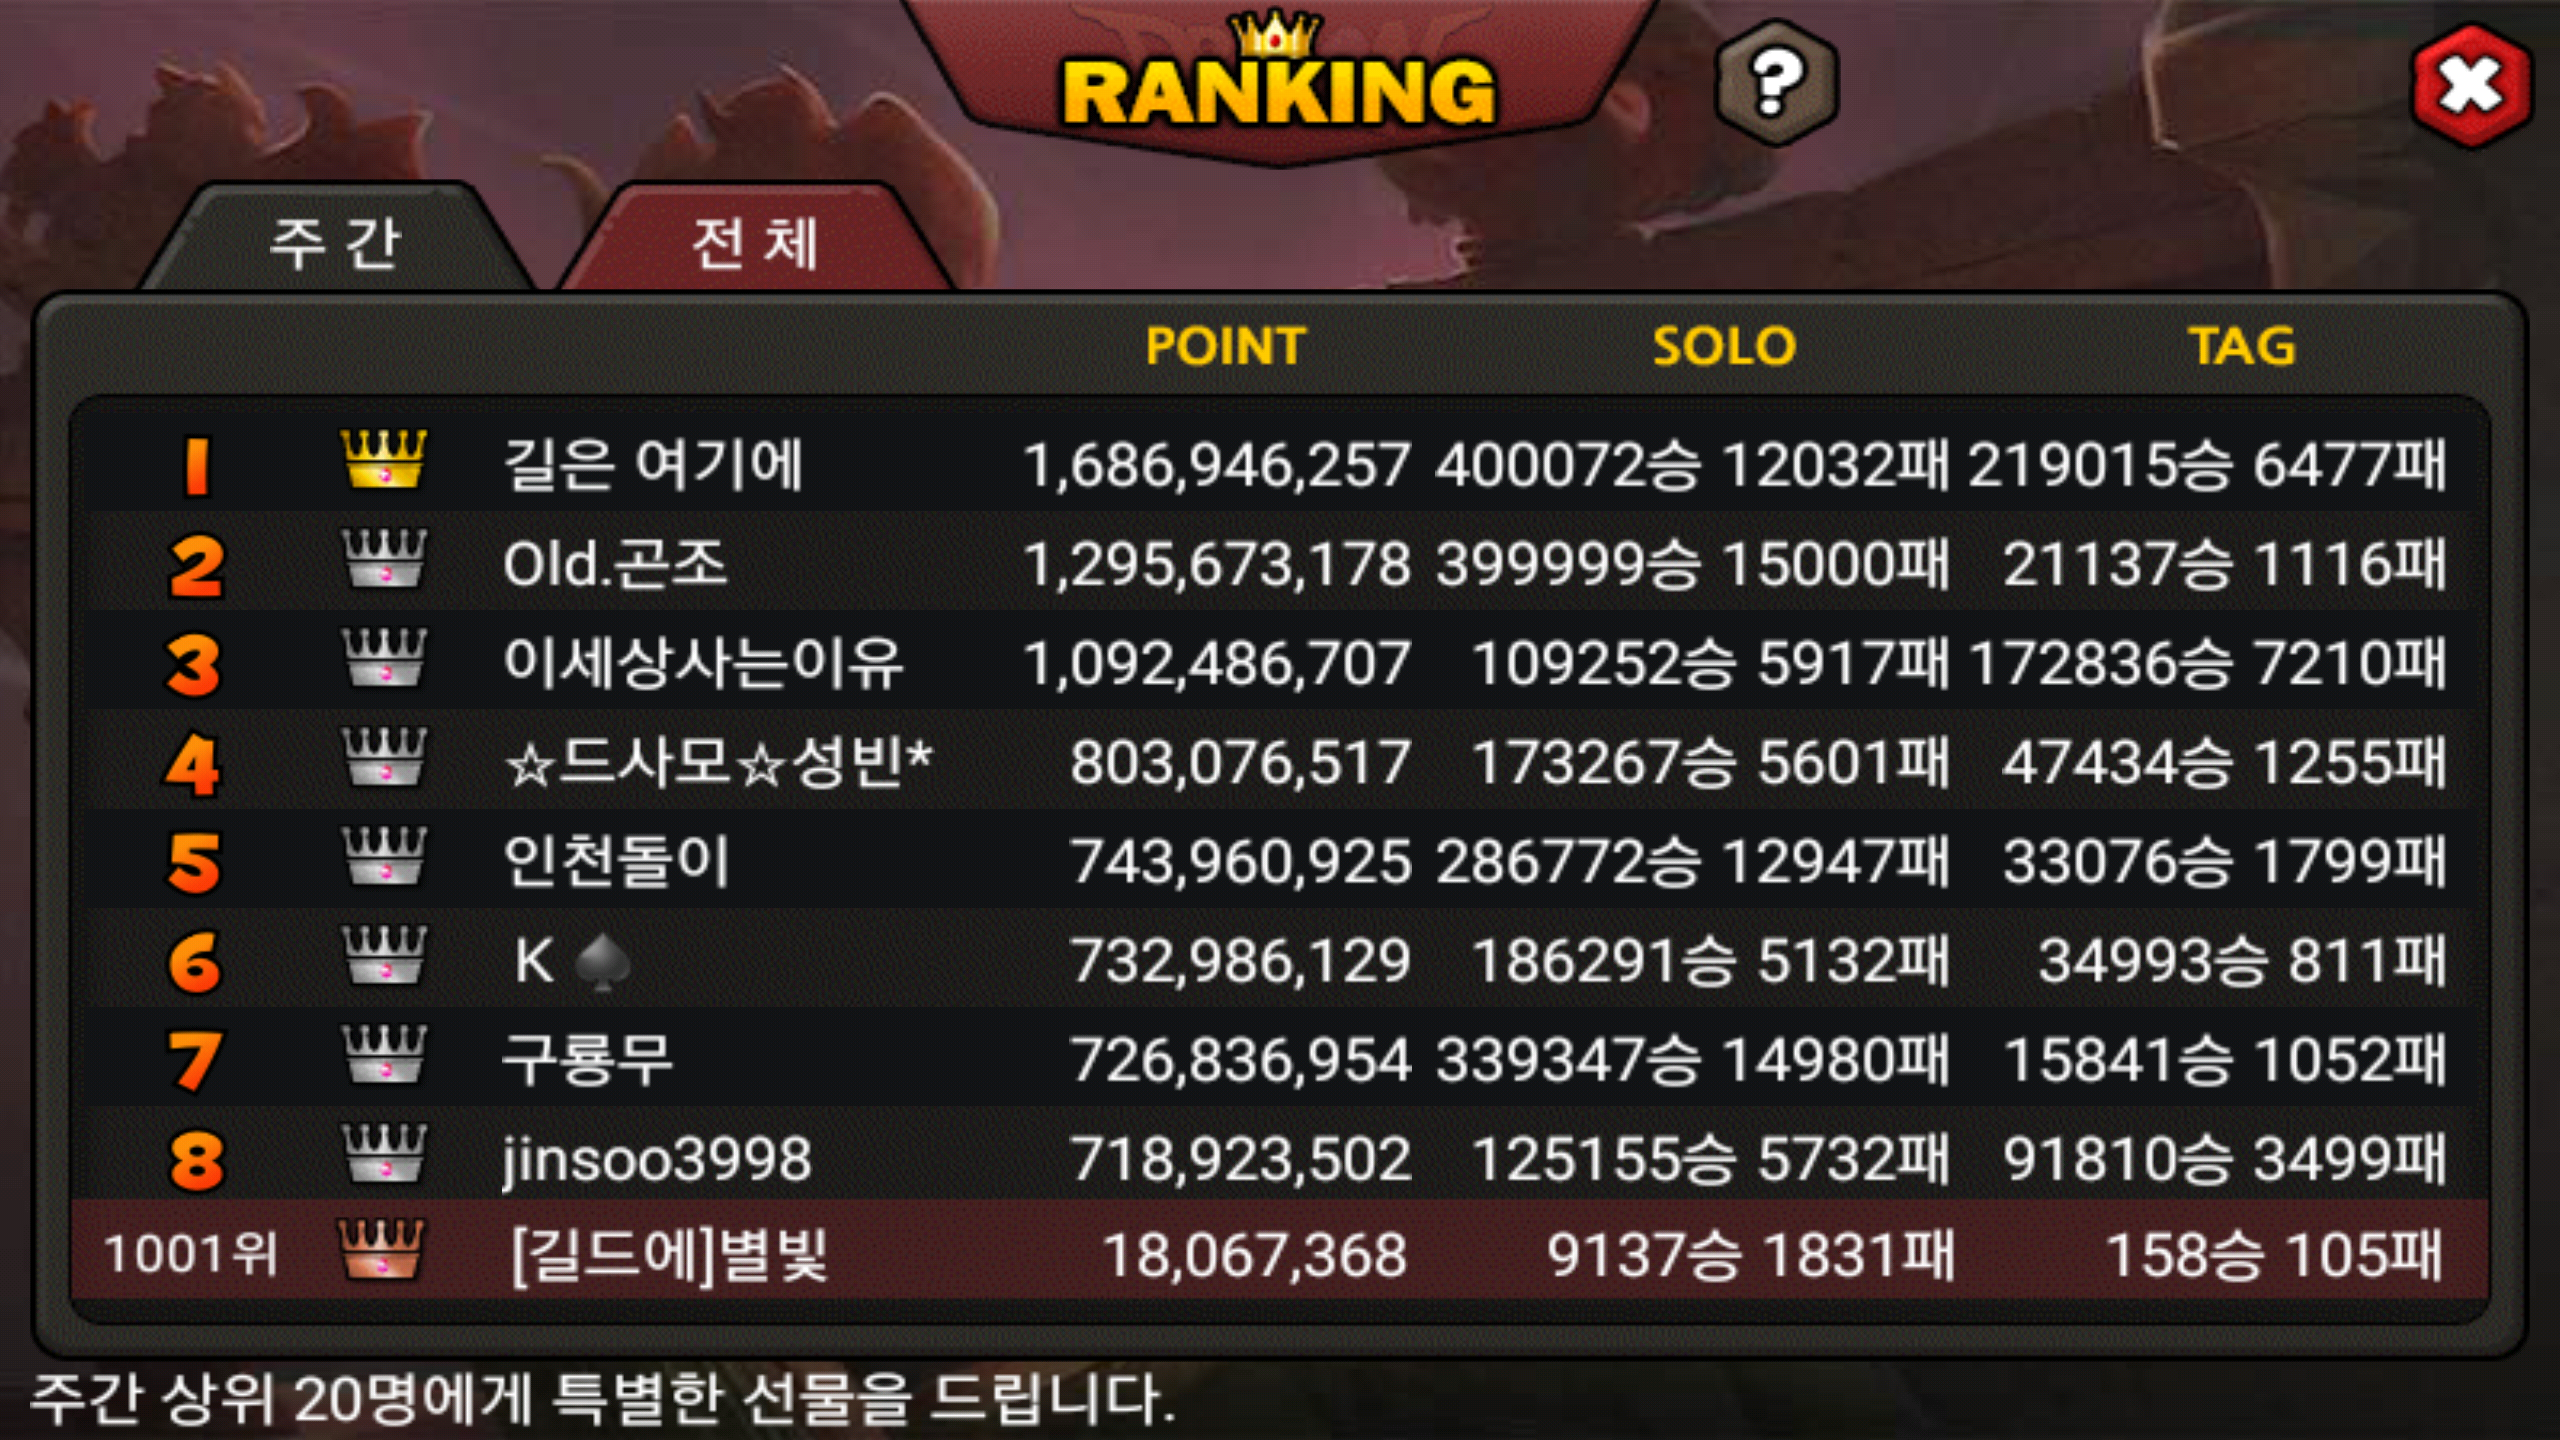Click the spade icon in player K's name
Viewport: 2560px width, 1440px height.
(603, 962)
